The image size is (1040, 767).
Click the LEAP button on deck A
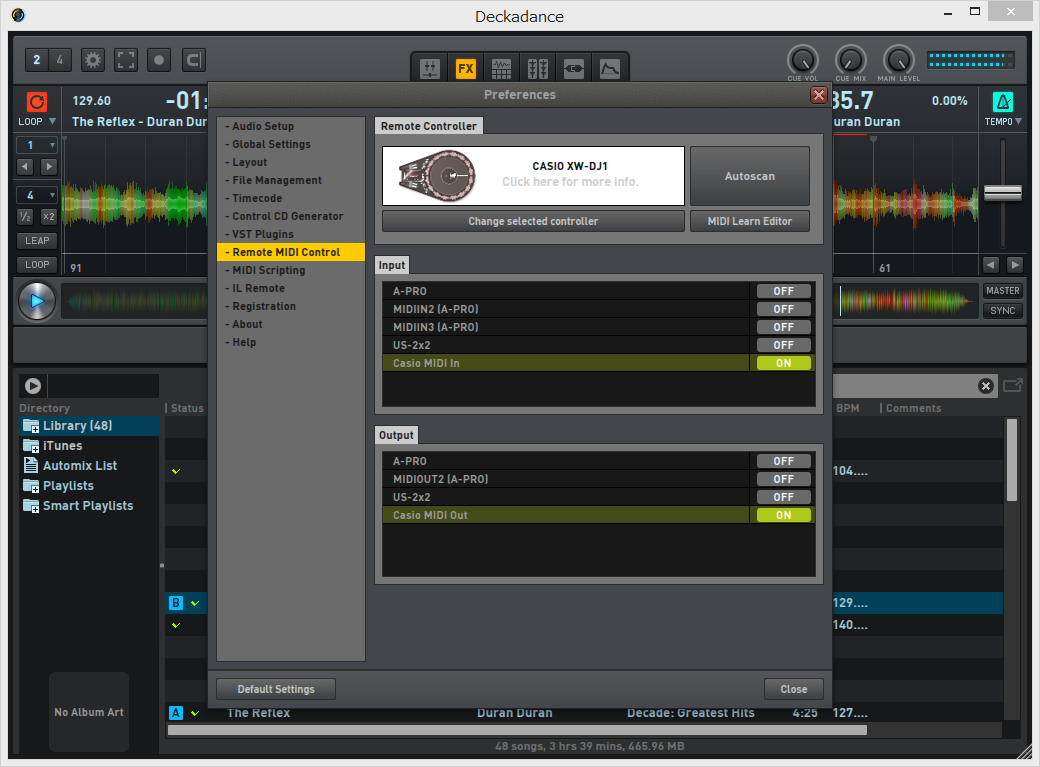pos(37,240)
